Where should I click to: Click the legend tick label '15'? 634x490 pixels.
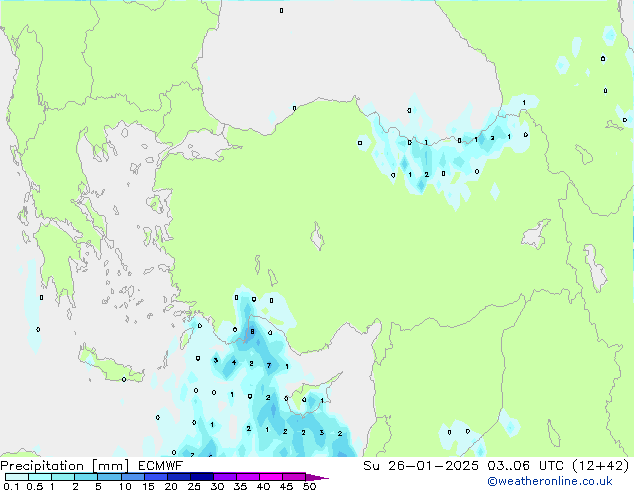148,486
